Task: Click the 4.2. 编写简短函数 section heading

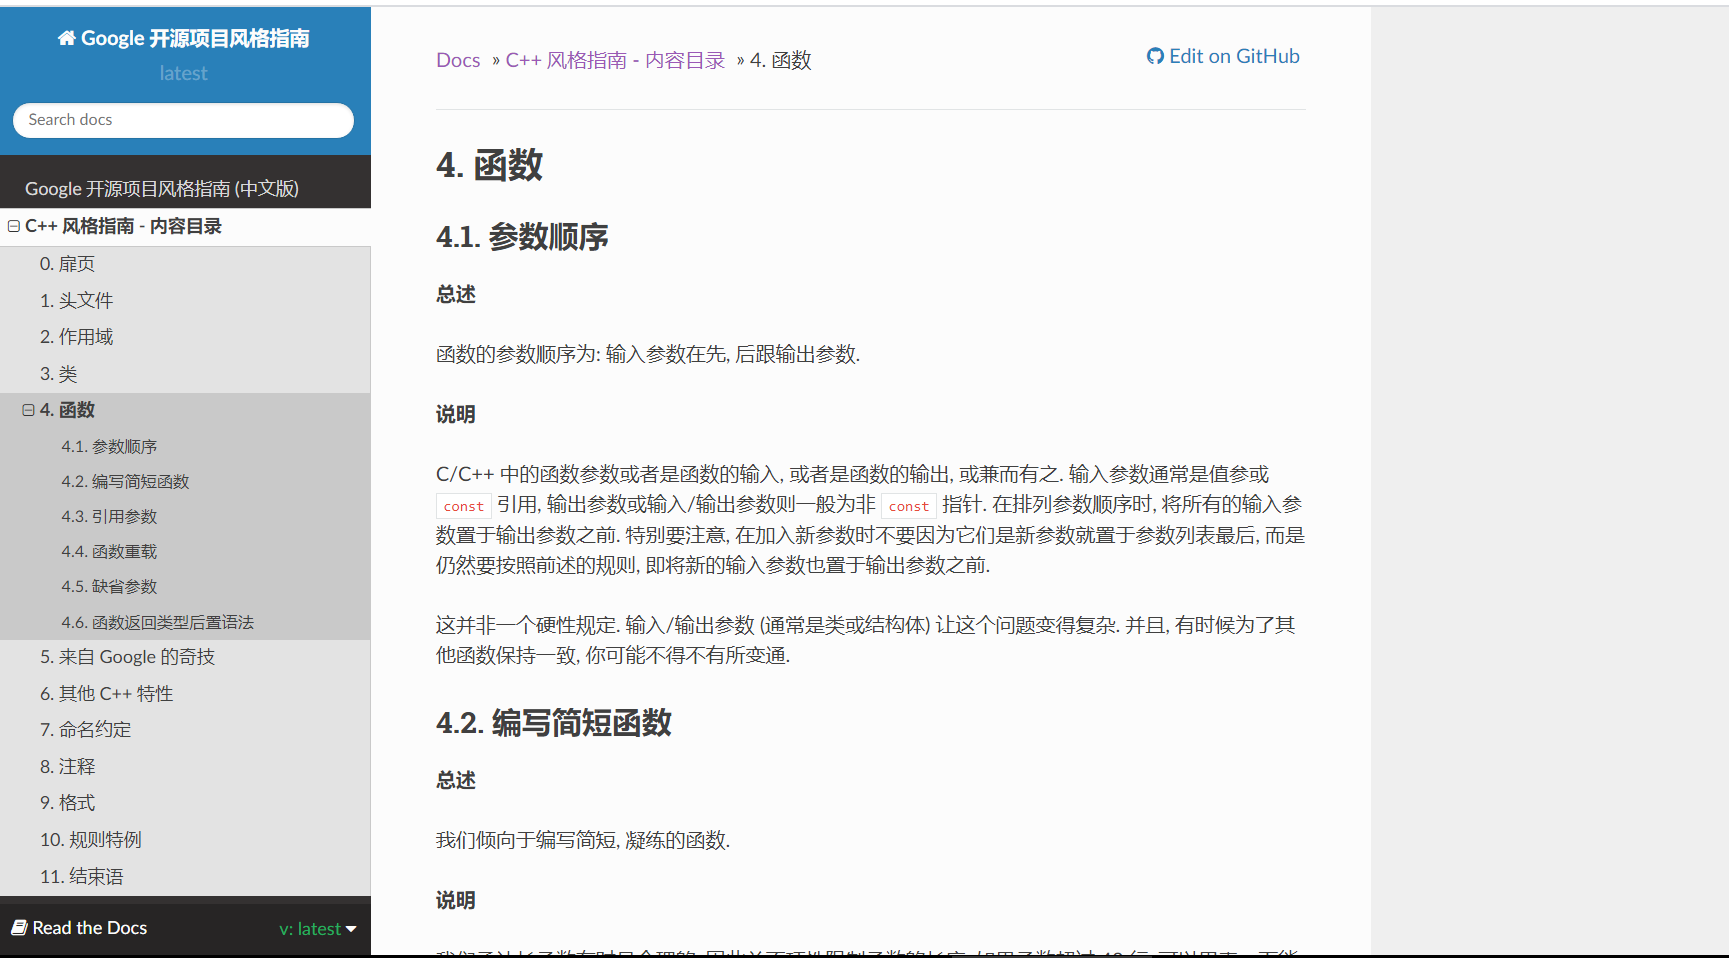Action: [x=553, y=723]
